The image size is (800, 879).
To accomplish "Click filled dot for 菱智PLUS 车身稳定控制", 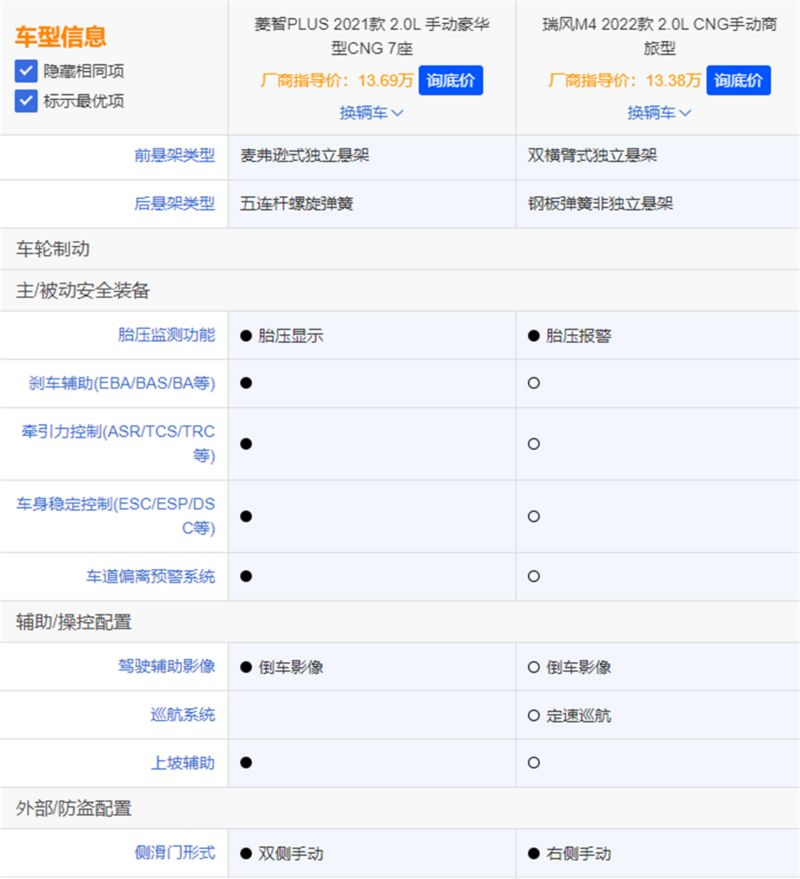I will click(x=246, y=516).
